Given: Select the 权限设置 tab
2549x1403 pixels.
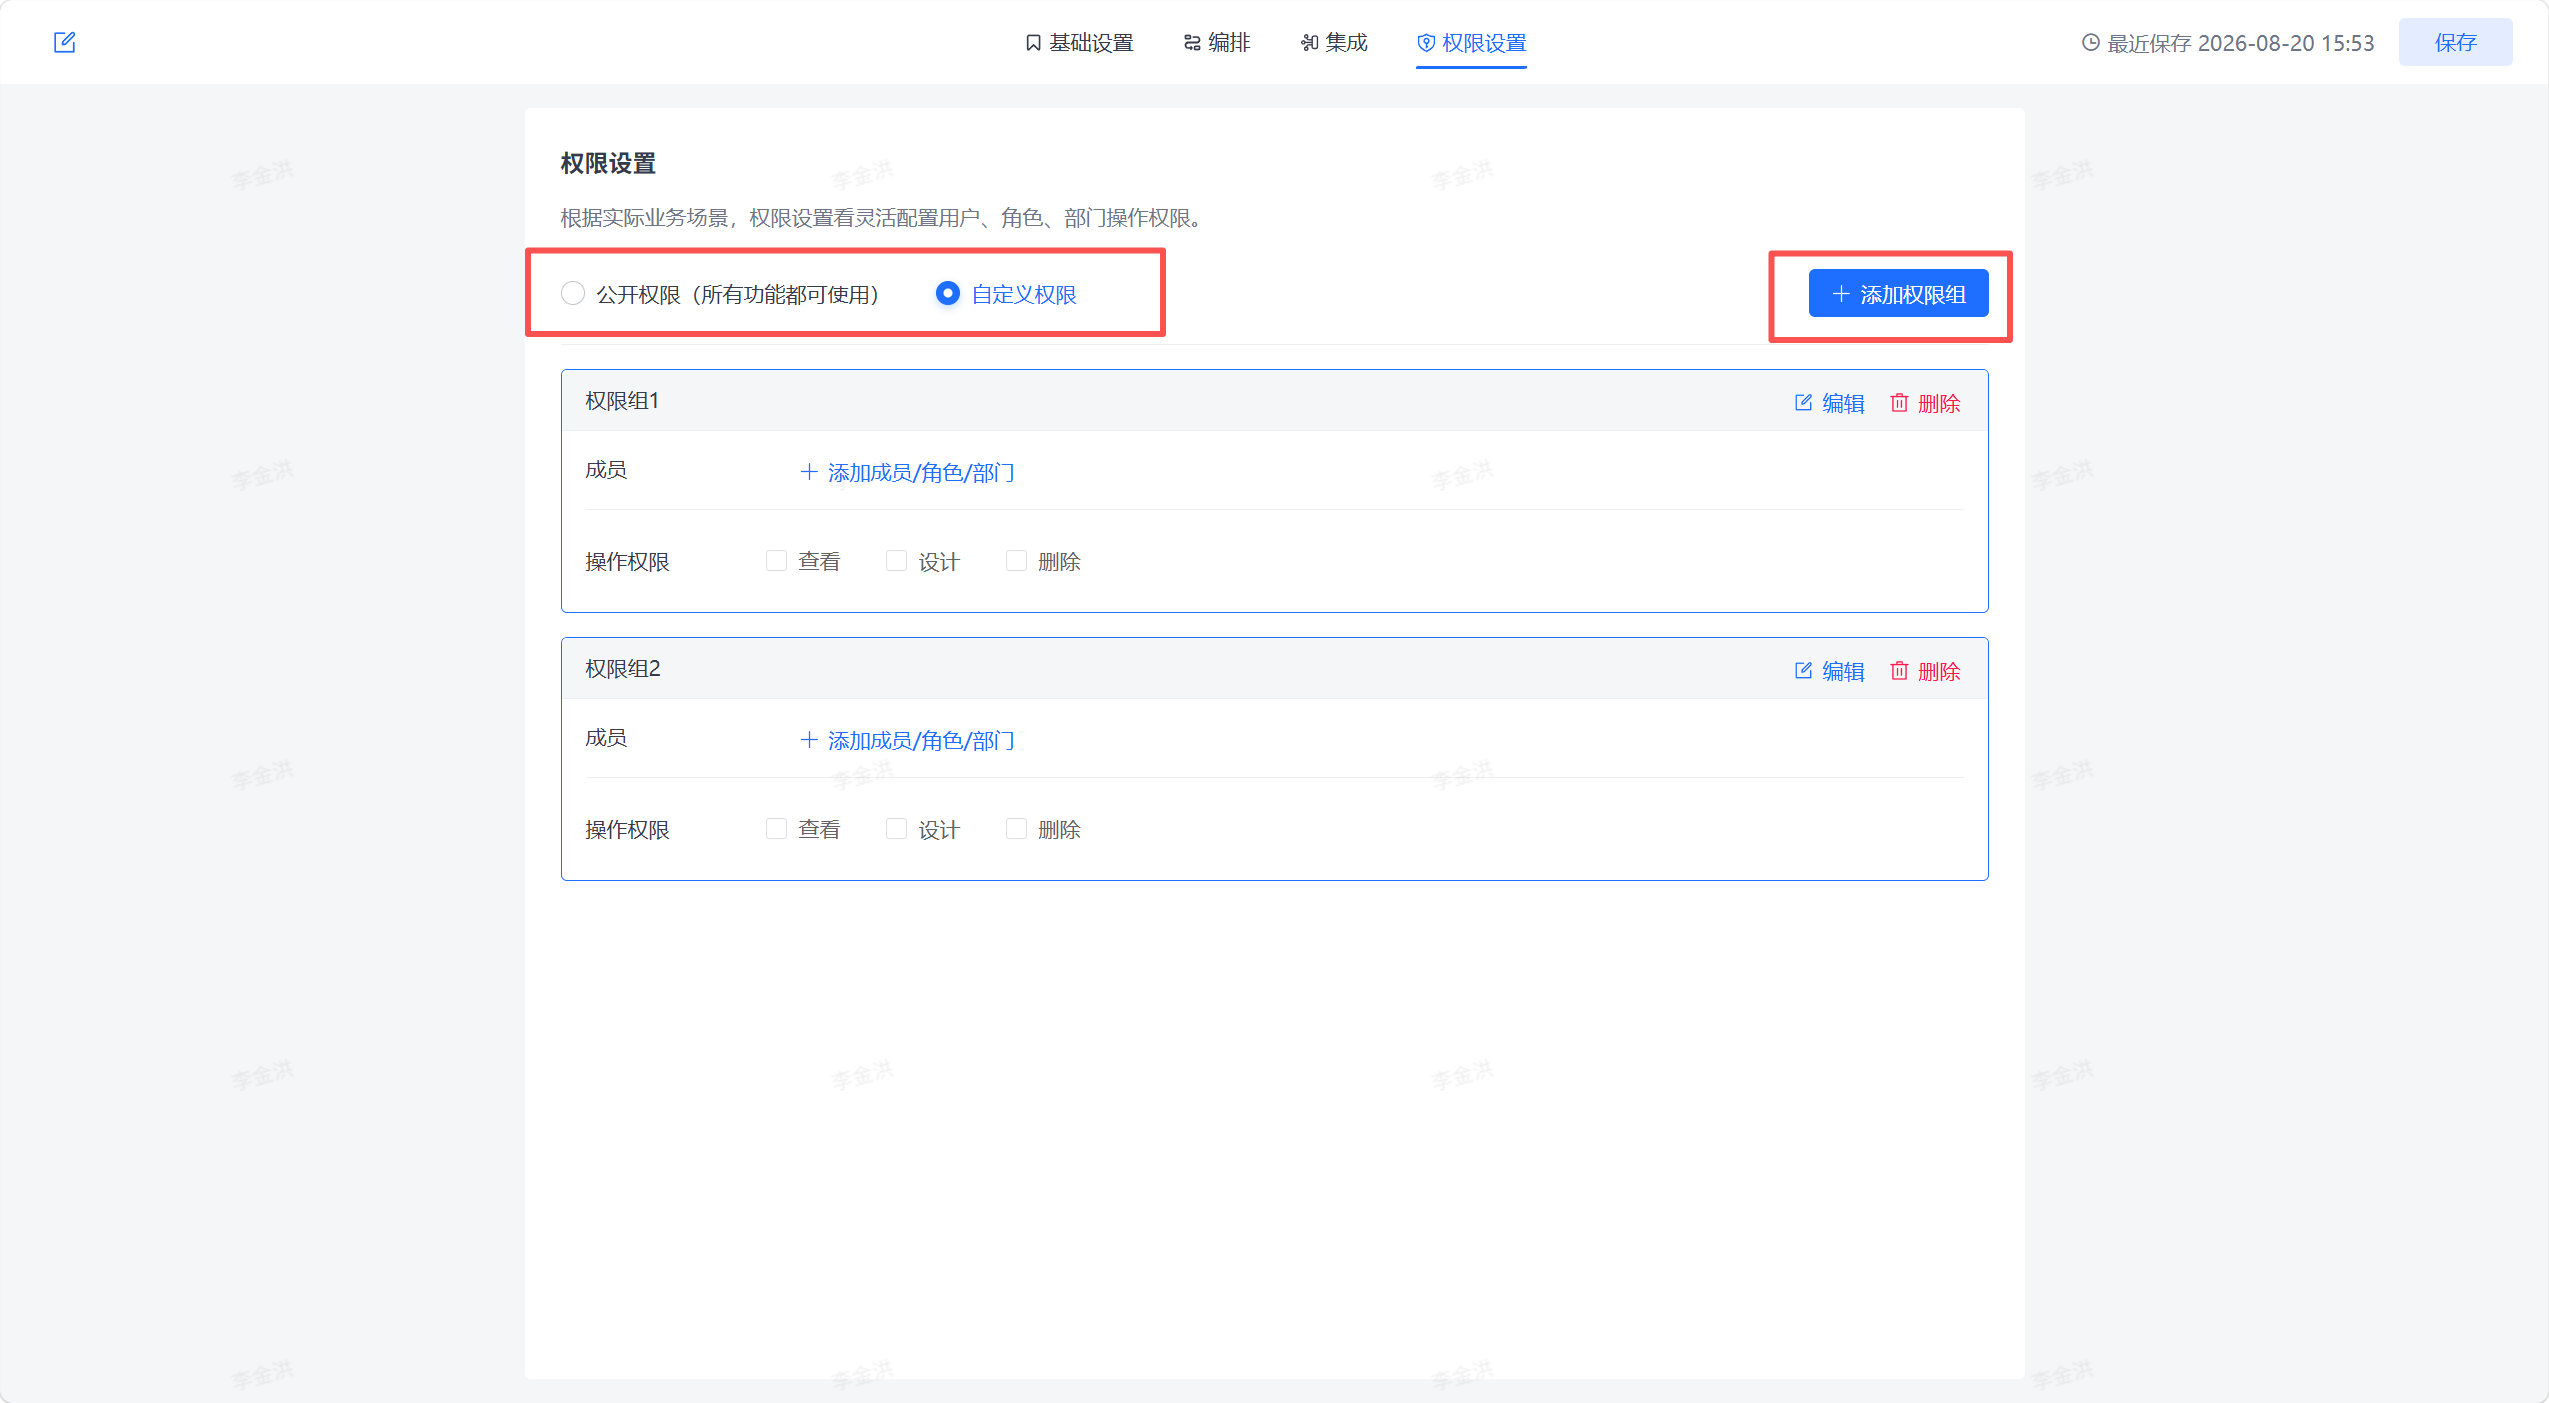Looking at the screenshot, I should click(x=1471, y=43).
